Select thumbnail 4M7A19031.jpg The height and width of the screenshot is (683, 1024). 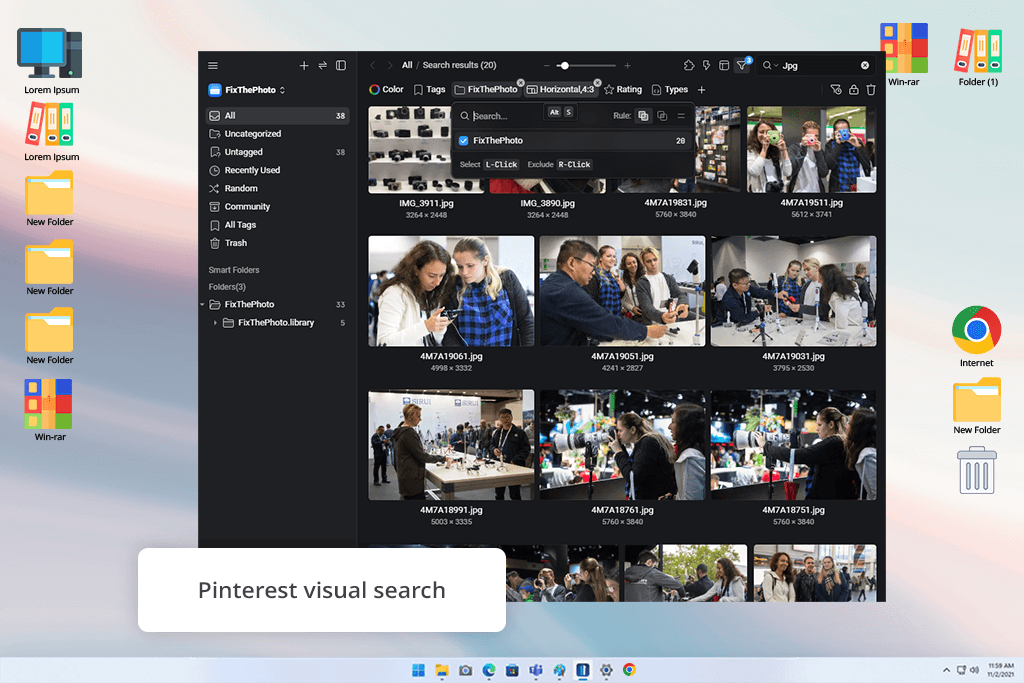click(x=793, y=291)
